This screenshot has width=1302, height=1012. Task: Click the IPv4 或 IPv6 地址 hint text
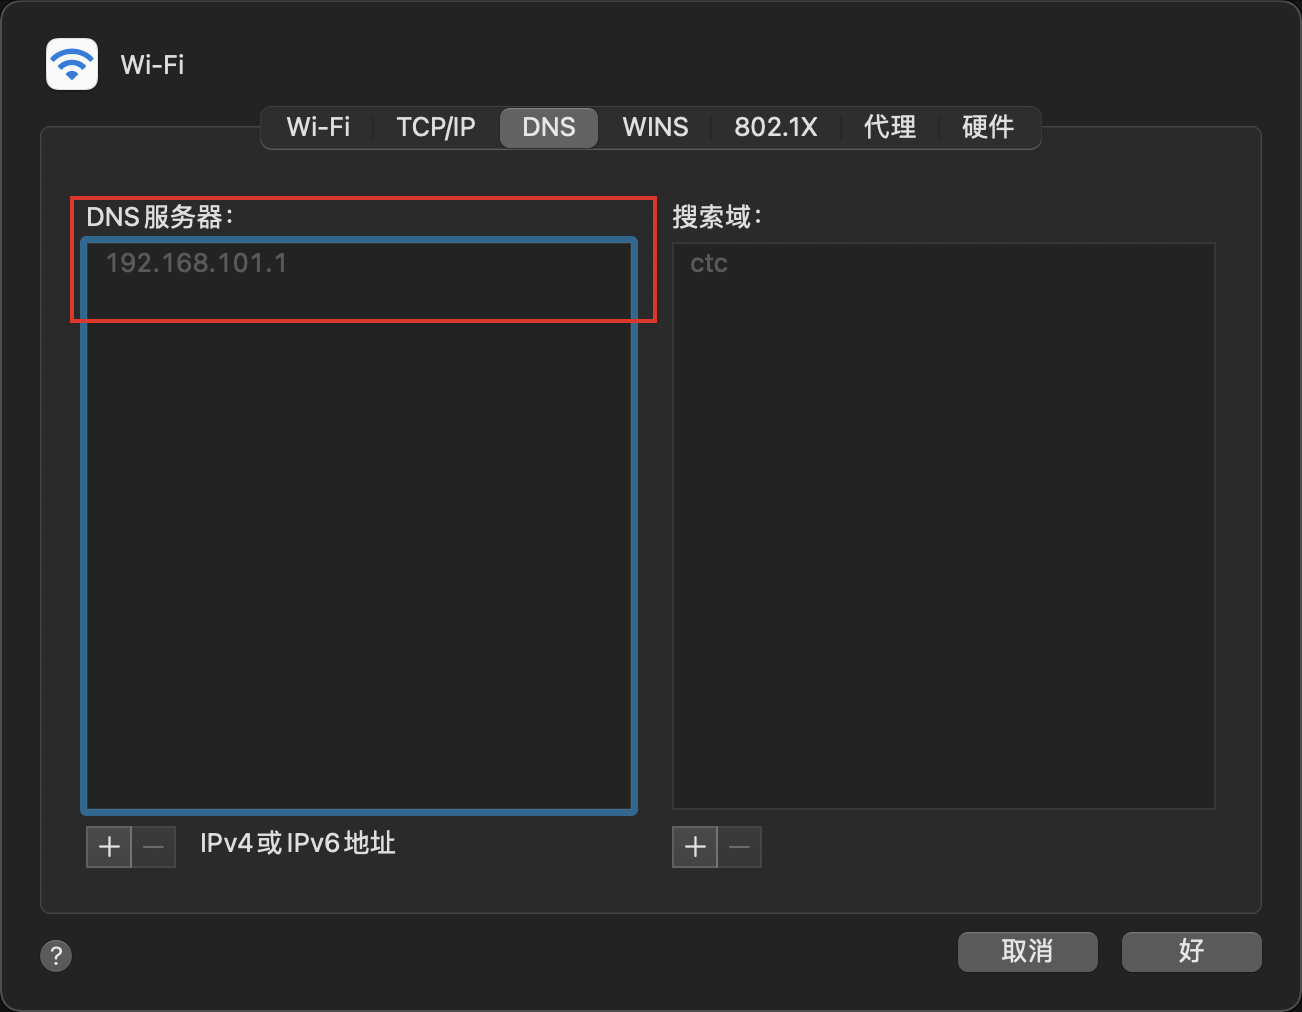click(298, 843)
